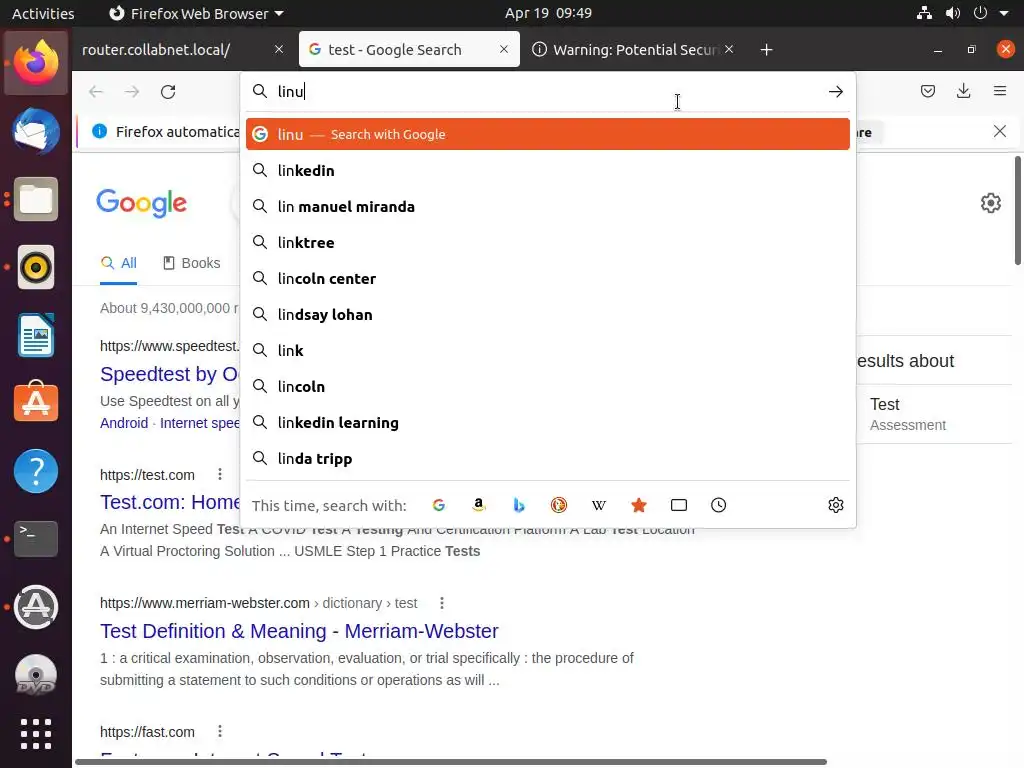Open the Firefox hamburger menu
Screen dimensions: 1024x768
click(1000, 91)
